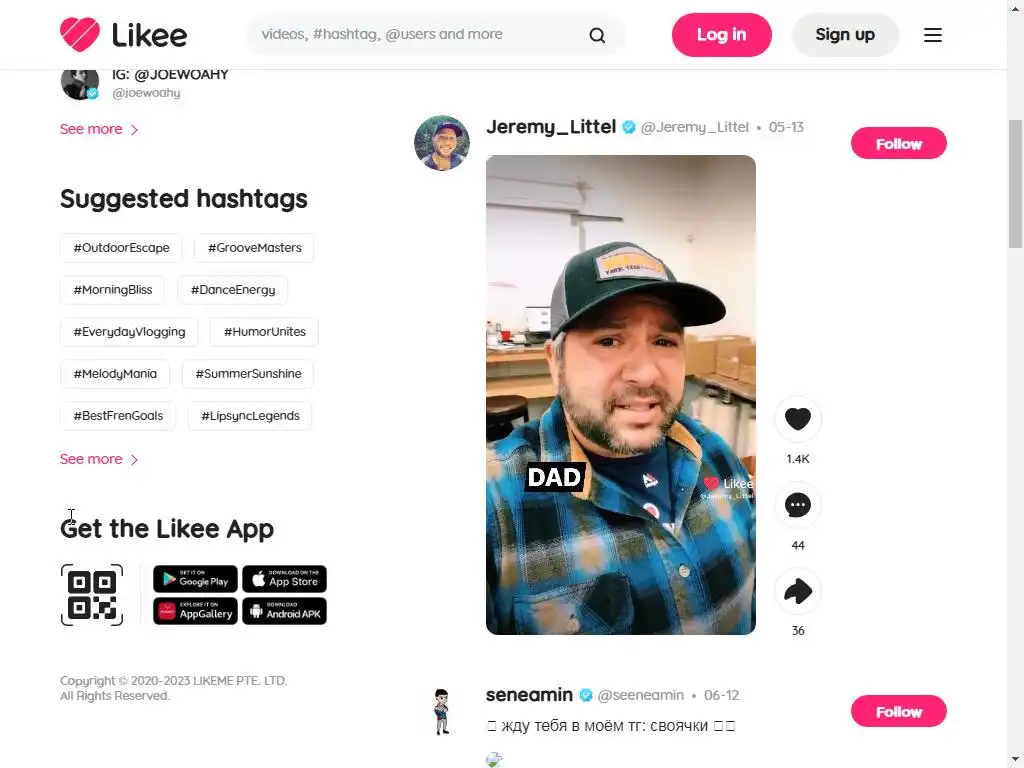Click the Google Play download badge
Screen dimensions: 1024x768
tap(195, 579)
